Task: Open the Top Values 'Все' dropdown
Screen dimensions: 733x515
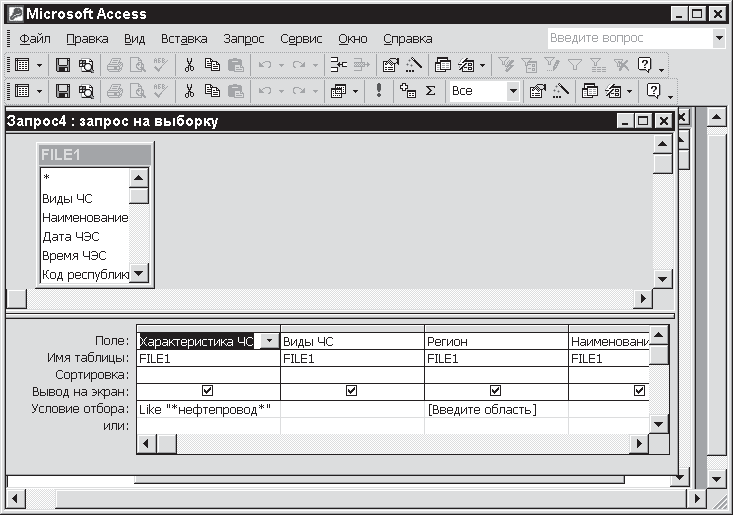Action: pyautogui.click(x=513, y=91)
